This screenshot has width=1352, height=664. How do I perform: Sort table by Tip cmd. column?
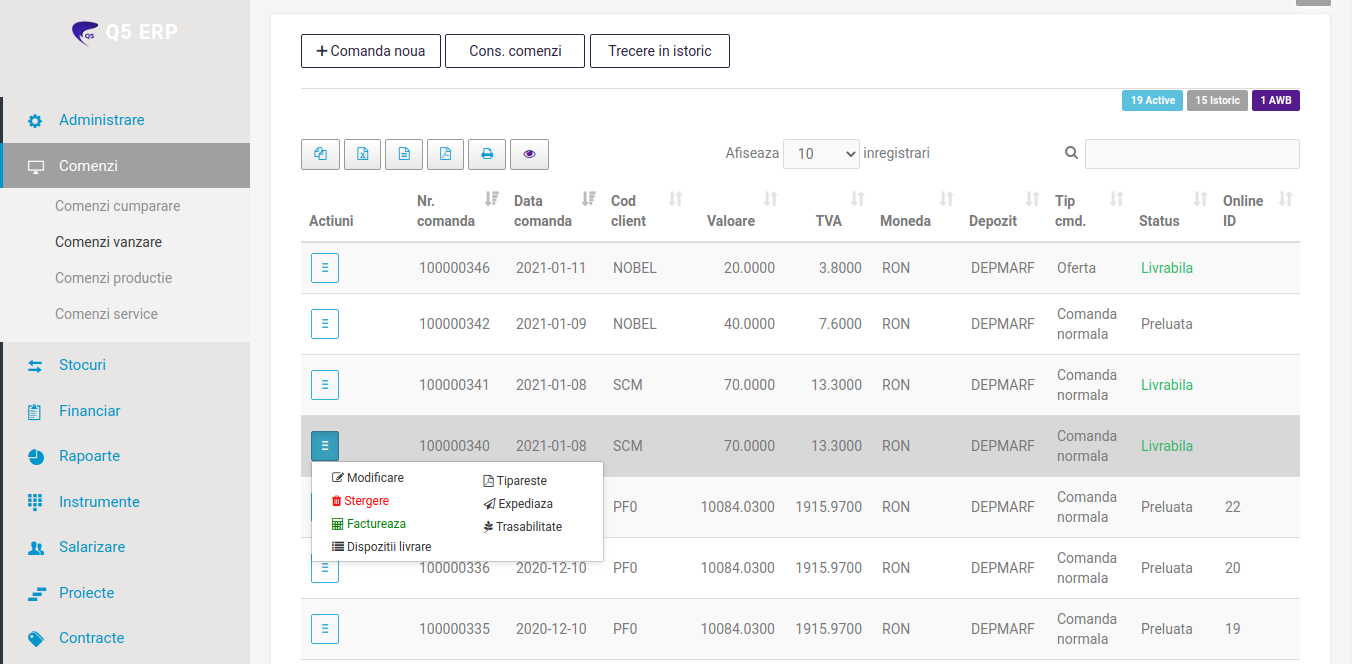pyautogui.click(x=1089, y=211)
